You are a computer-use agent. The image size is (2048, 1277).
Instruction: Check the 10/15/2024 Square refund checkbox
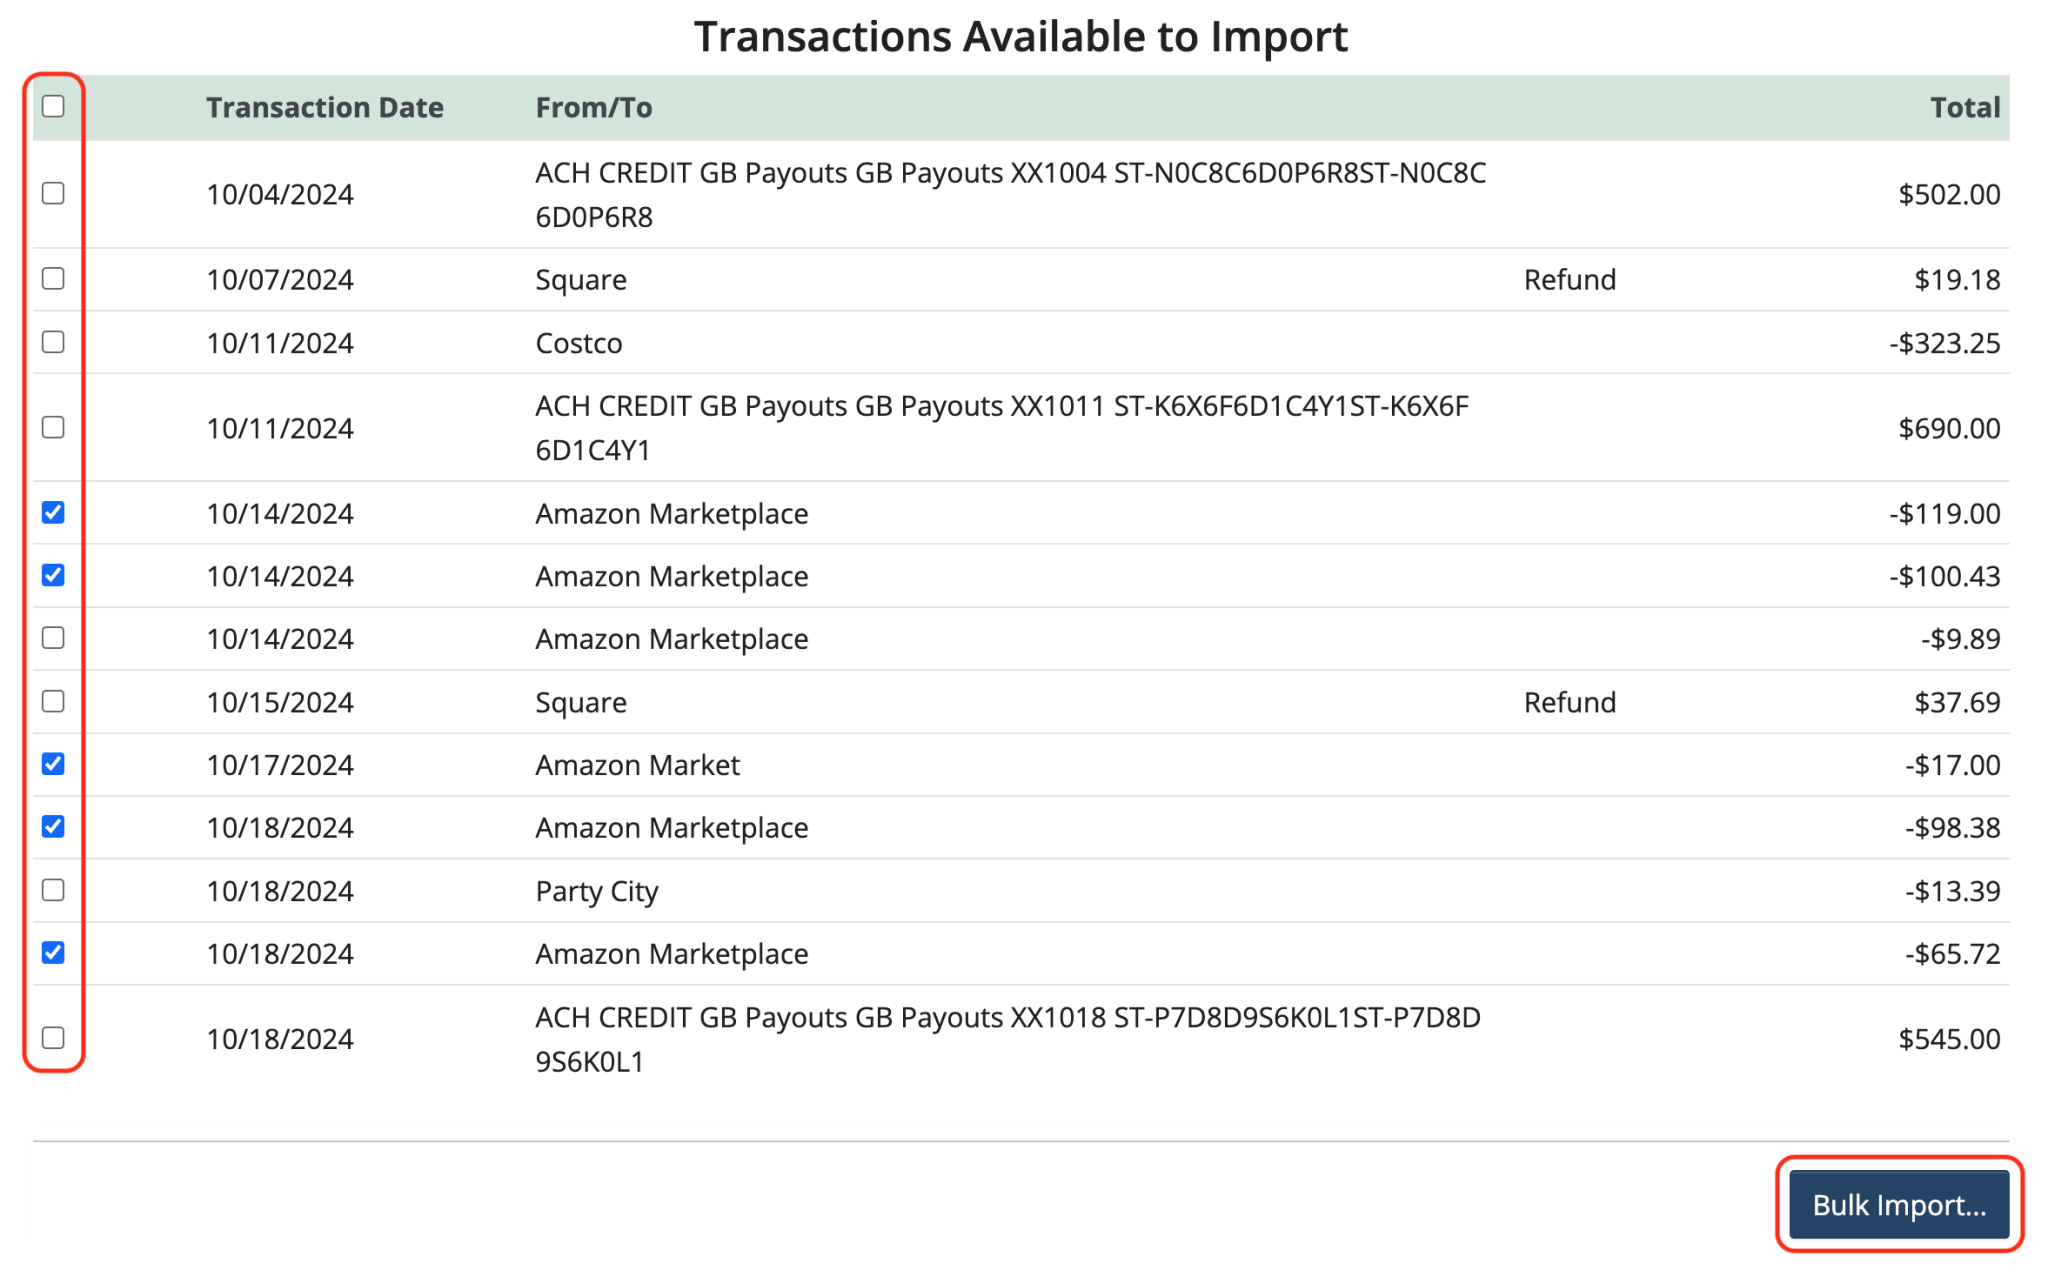(53, 701)
